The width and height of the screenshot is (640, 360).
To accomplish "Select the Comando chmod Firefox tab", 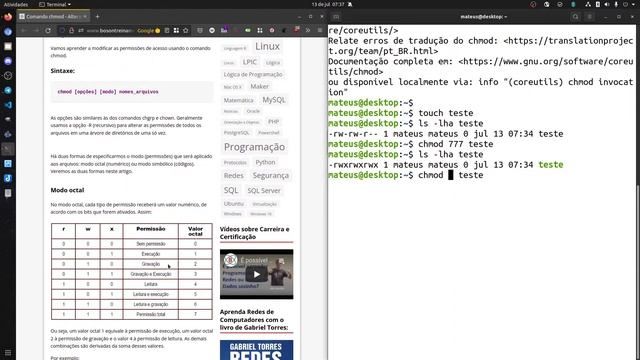I will coord(53,16).
